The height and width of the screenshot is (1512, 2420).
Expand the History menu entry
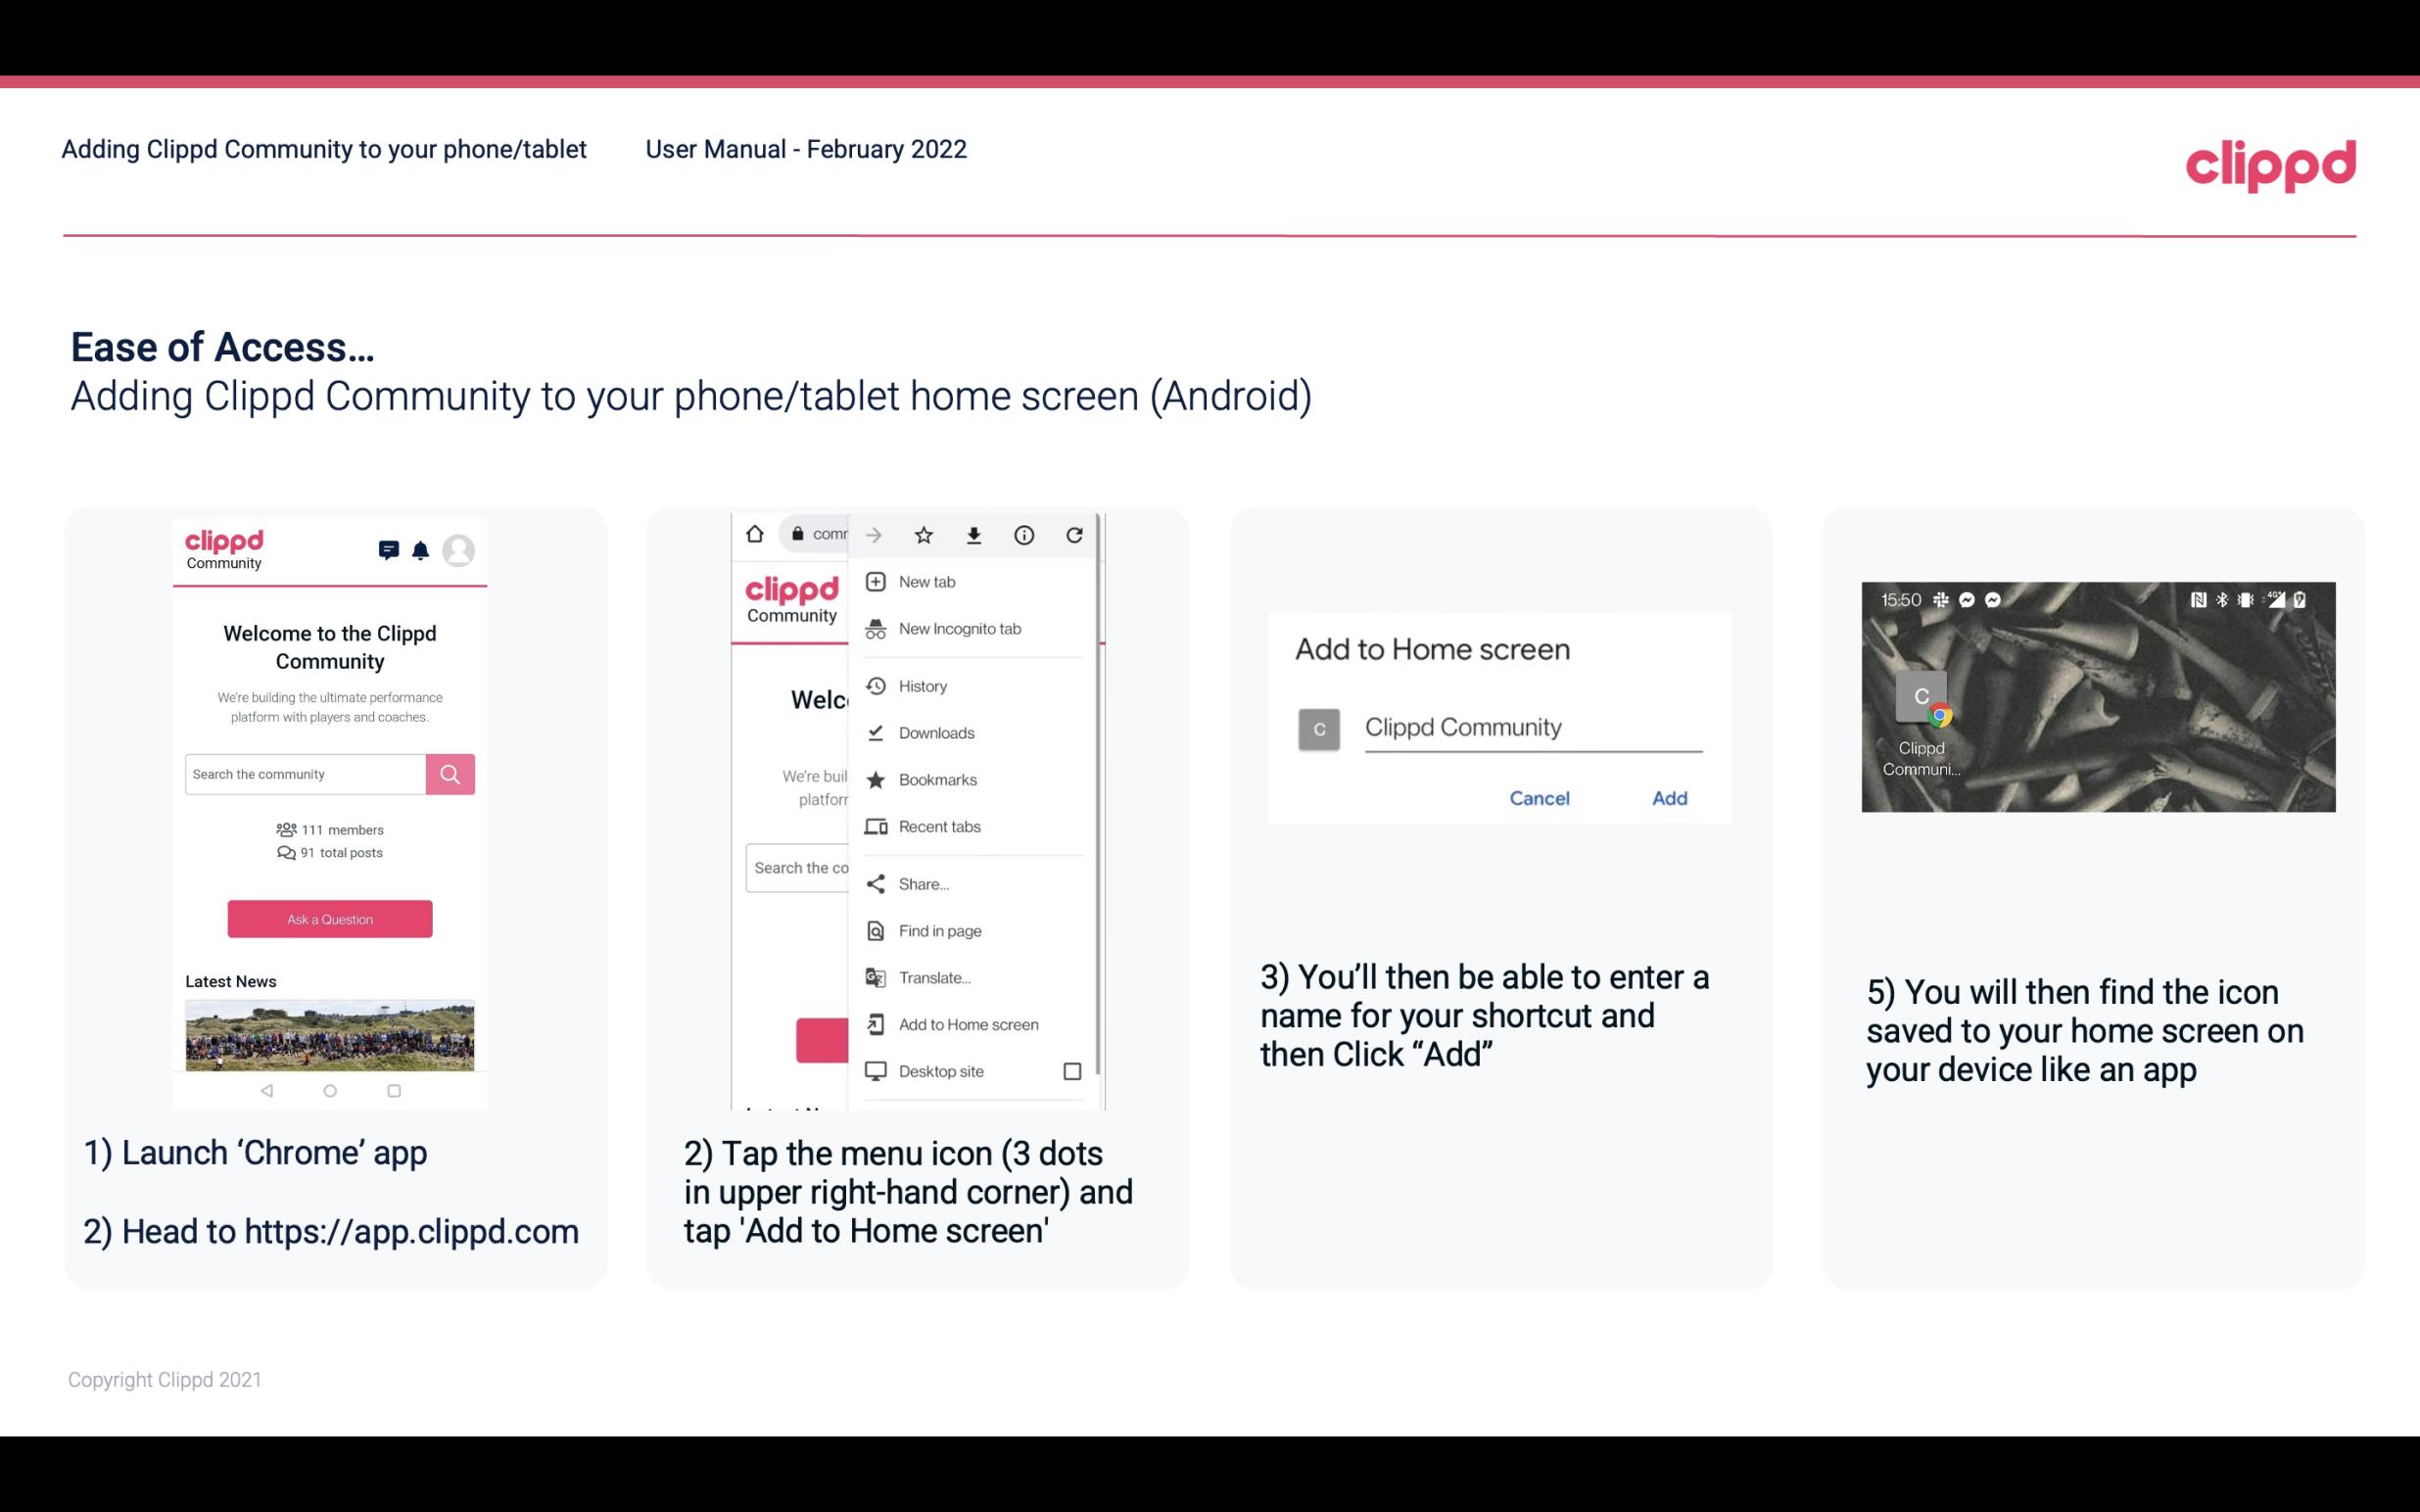pyautogui.click(x=922, y=685)
